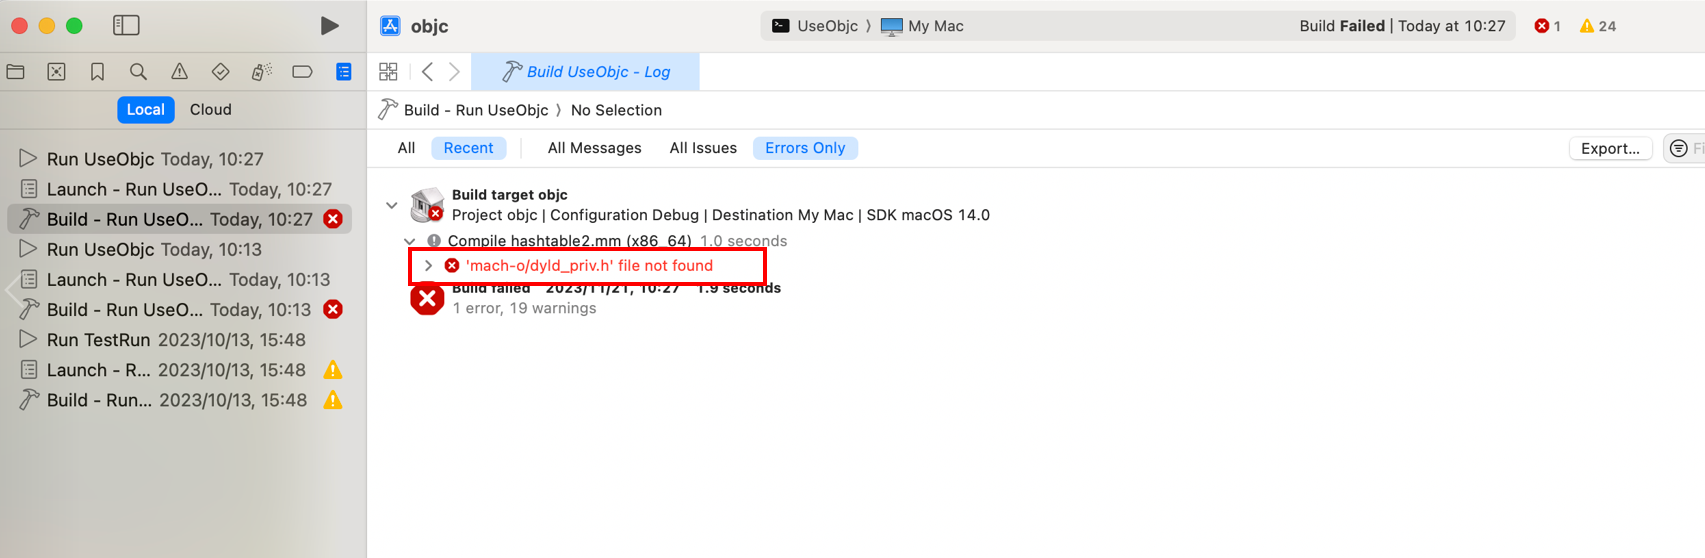This screenshot has width=1705, height=558.
Task: Select Errors Only filter
Action: (805, 148)
